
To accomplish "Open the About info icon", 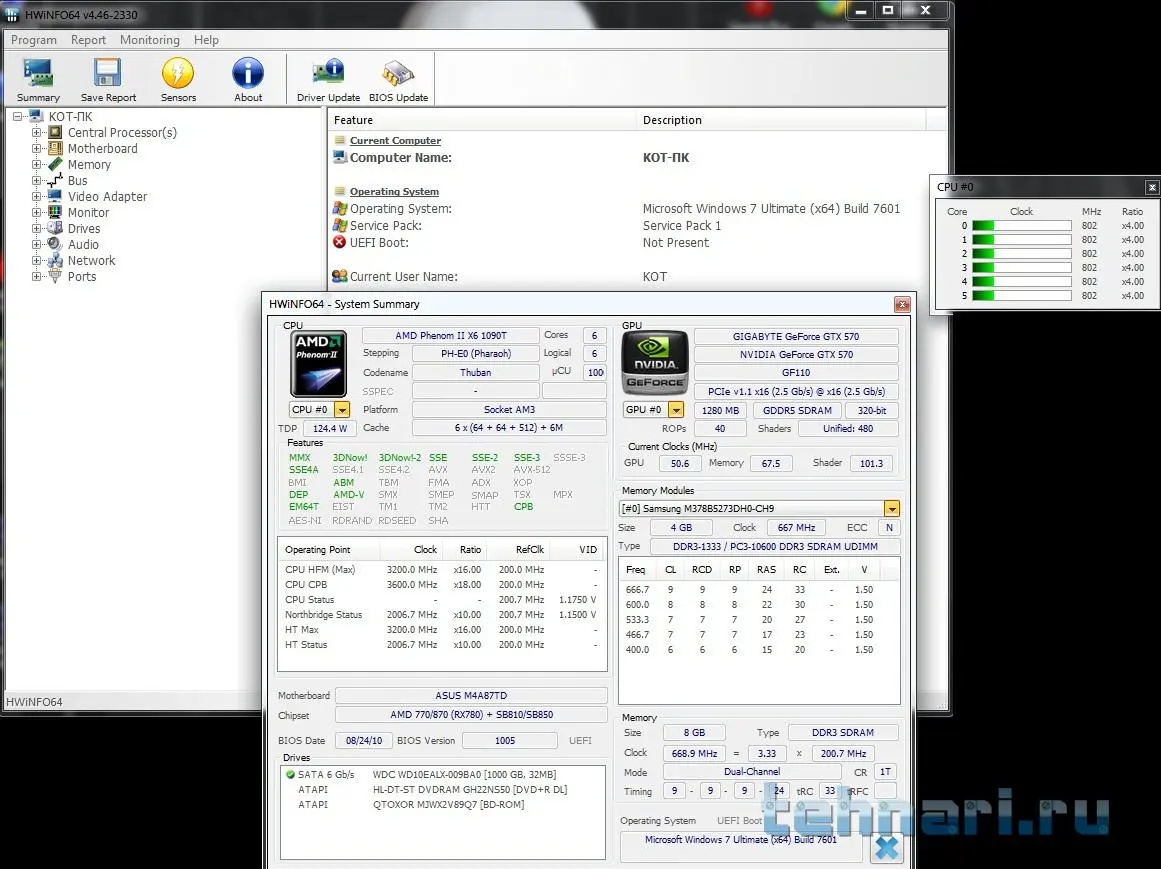I will pos(248,74).
